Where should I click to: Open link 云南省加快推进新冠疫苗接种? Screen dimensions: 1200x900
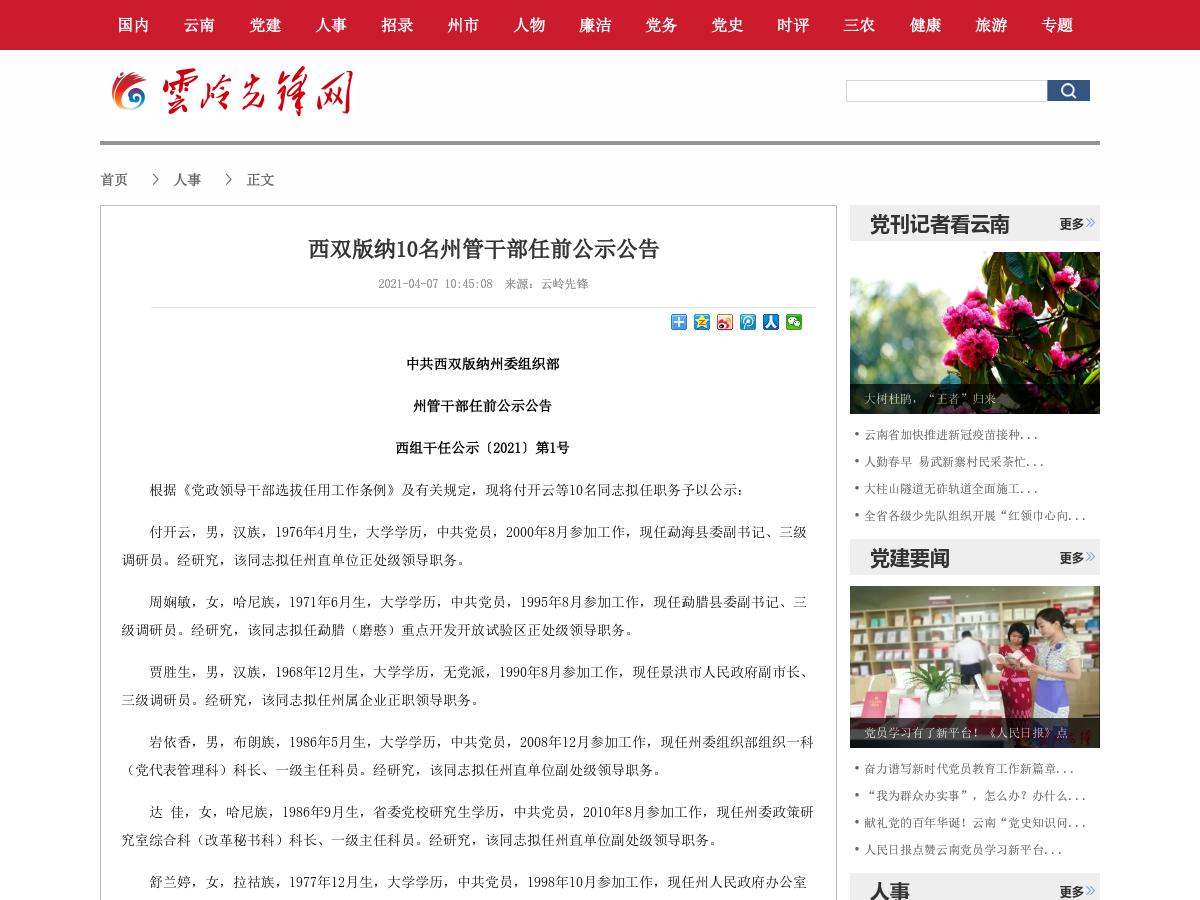(x=951, y=435)
